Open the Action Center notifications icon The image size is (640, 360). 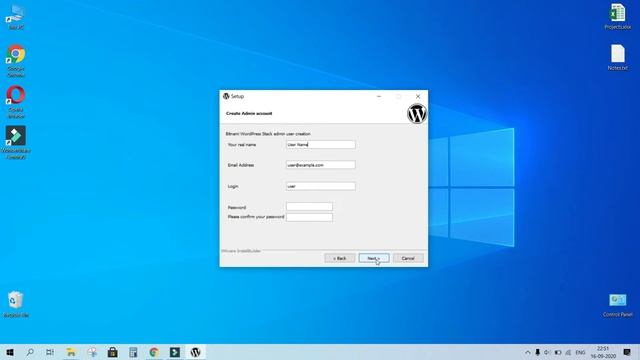627,352
